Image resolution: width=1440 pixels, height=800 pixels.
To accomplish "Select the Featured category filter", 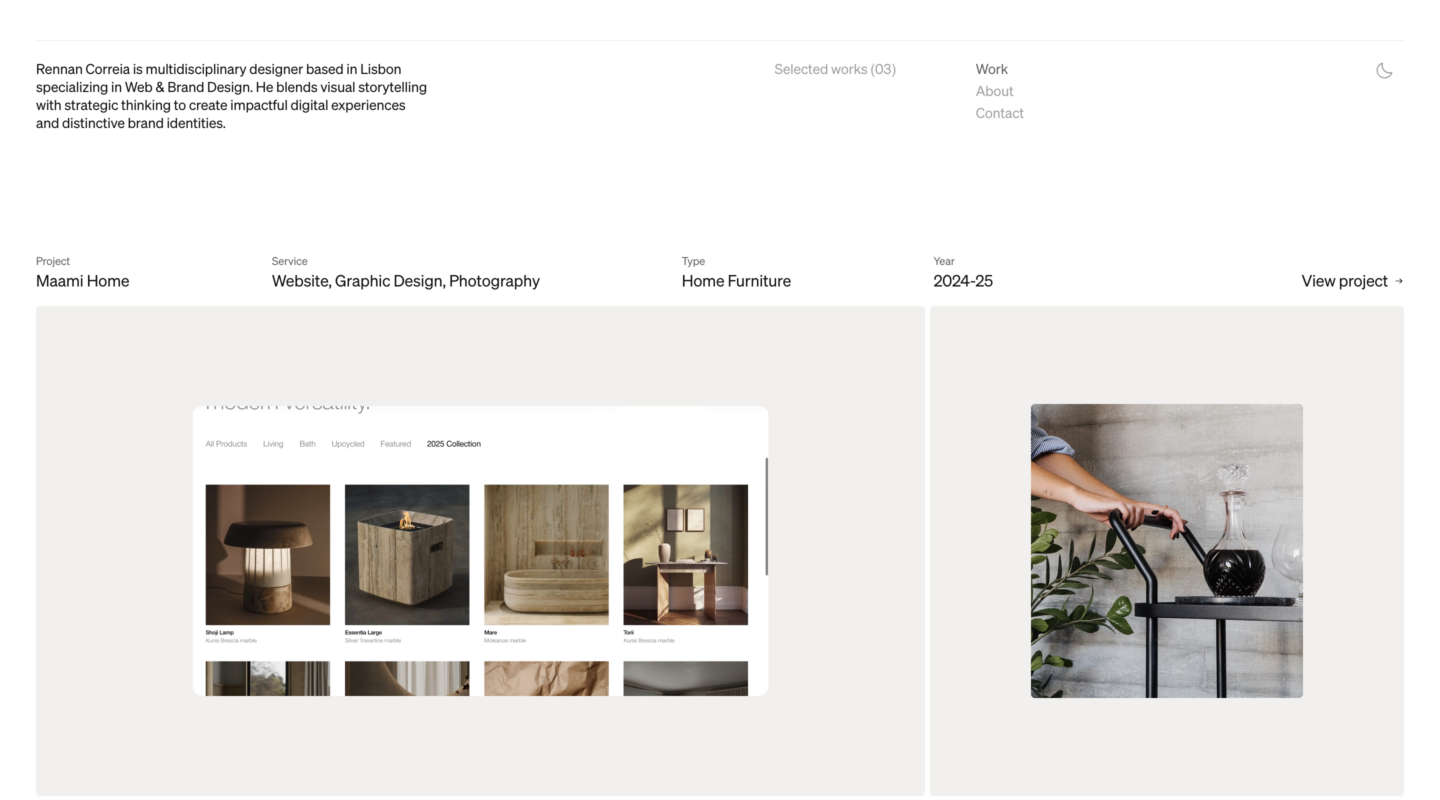I will click(395, 444).
